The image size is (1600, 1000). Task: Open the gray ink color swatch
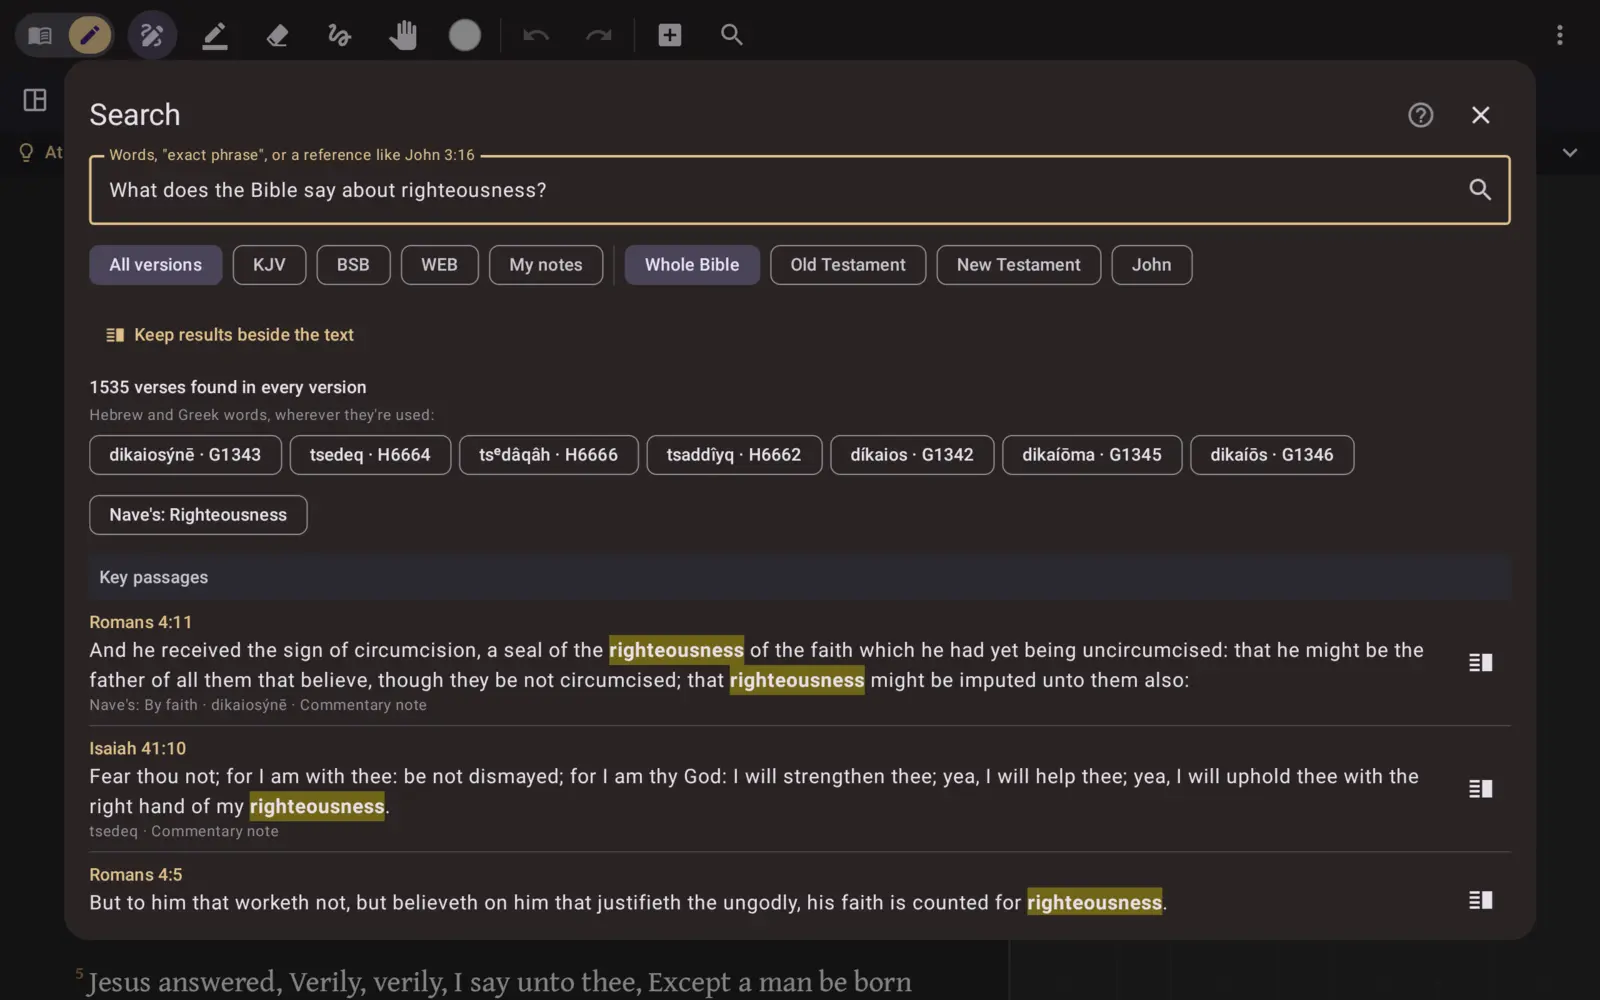click(x=465, y=36)
